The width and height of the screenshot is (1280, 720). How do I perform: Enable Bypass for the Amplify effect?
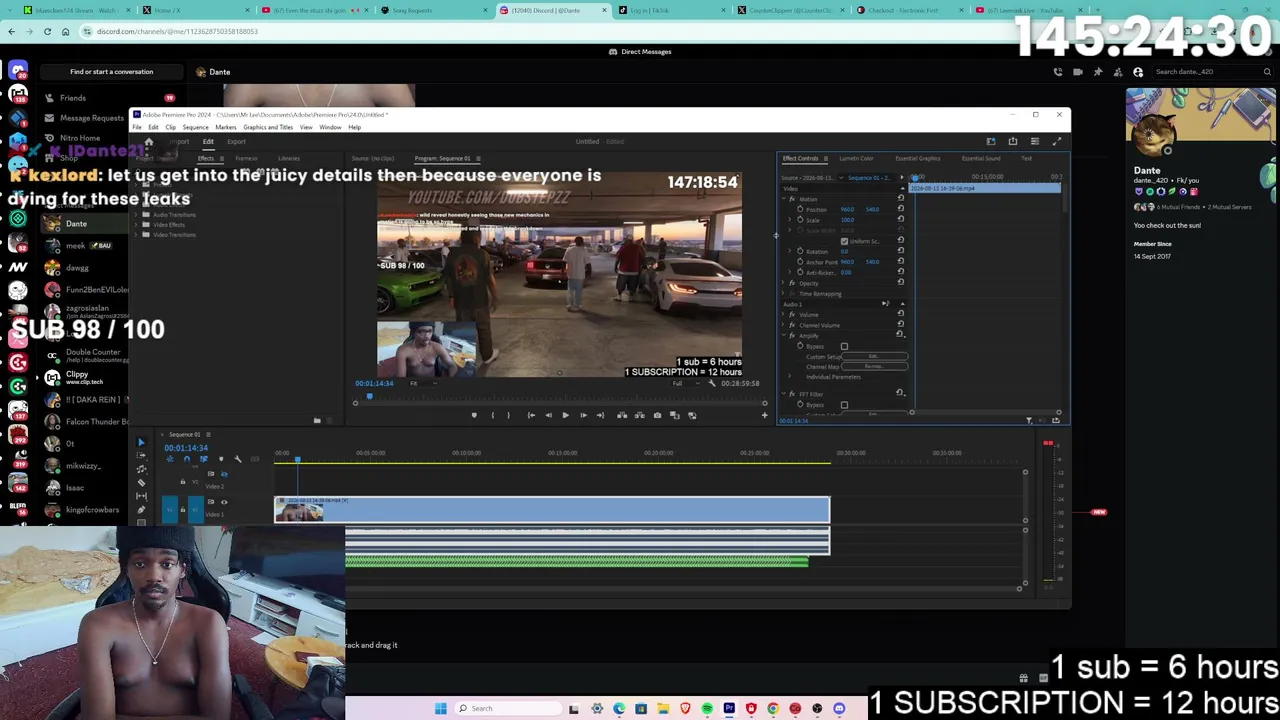coord(844,347)
